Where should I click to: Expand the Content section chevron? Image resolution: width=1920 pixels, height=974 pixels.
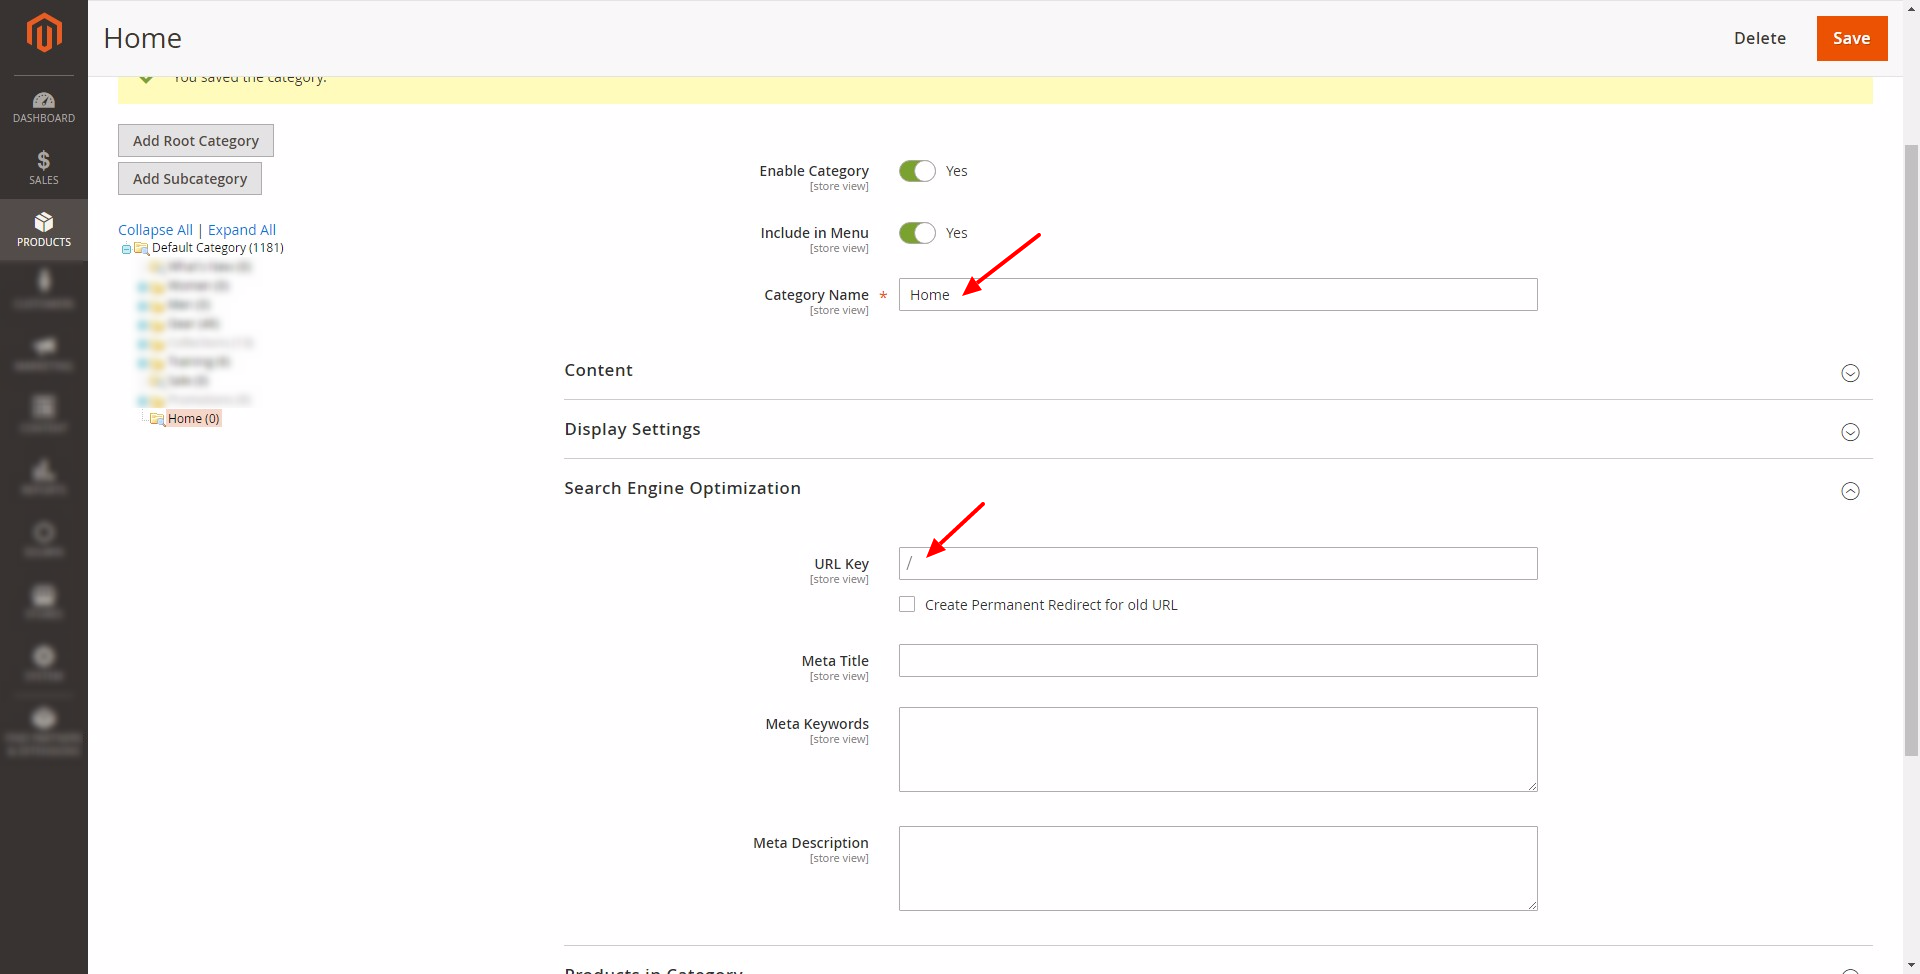click(1850, 373)
